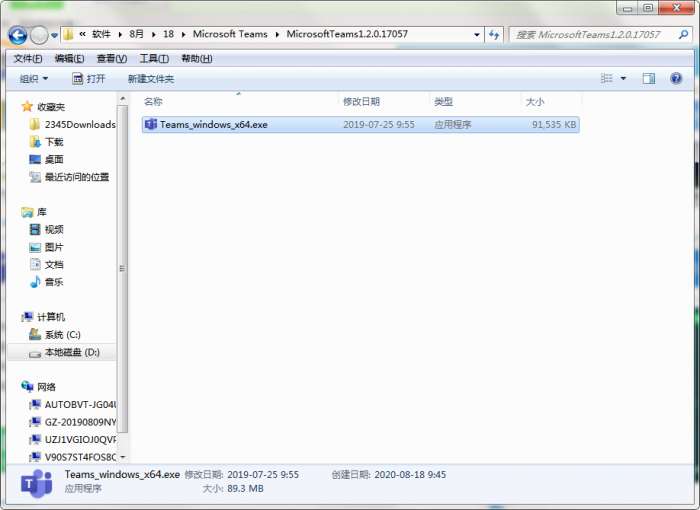This screenshot has height=510, width=700.
Task: Open the 查看(V) menu
Action: click(112, 59)
